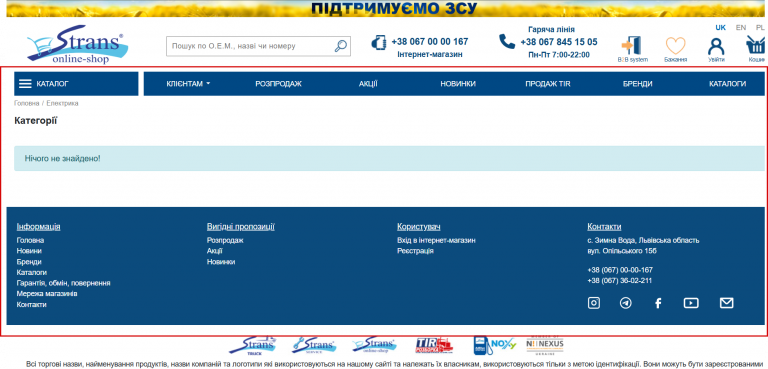Viewport: 768px width, 369px height.
Task: Click the TIR logo
Action: (x=434, y=345)
